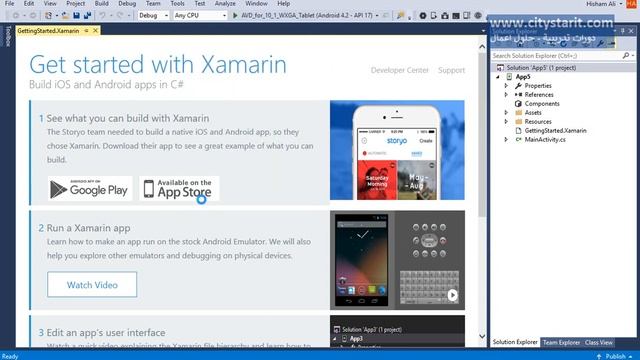Switch to the Team Explorer tab
Screen dimensions: 640x360
click(561, 342)
